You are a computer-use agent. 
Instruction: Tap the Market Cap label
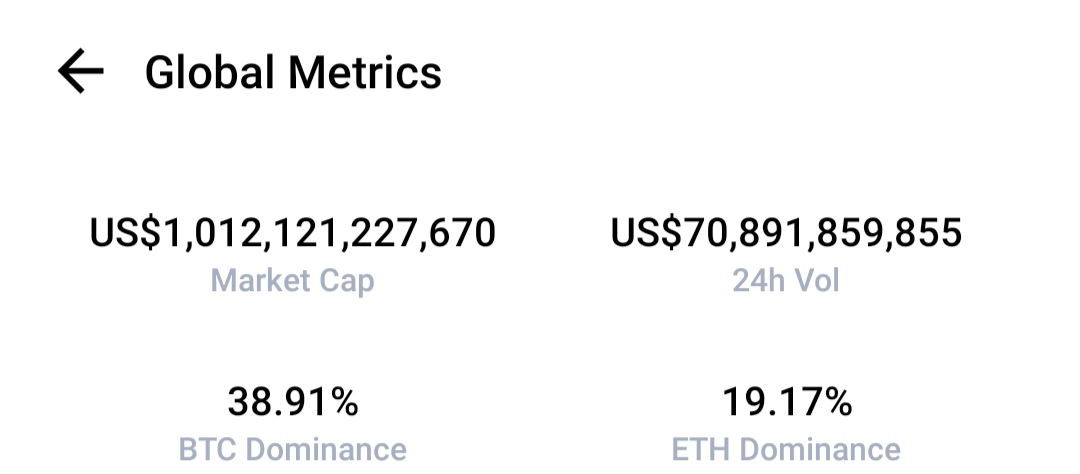click(x=293, y=281)
